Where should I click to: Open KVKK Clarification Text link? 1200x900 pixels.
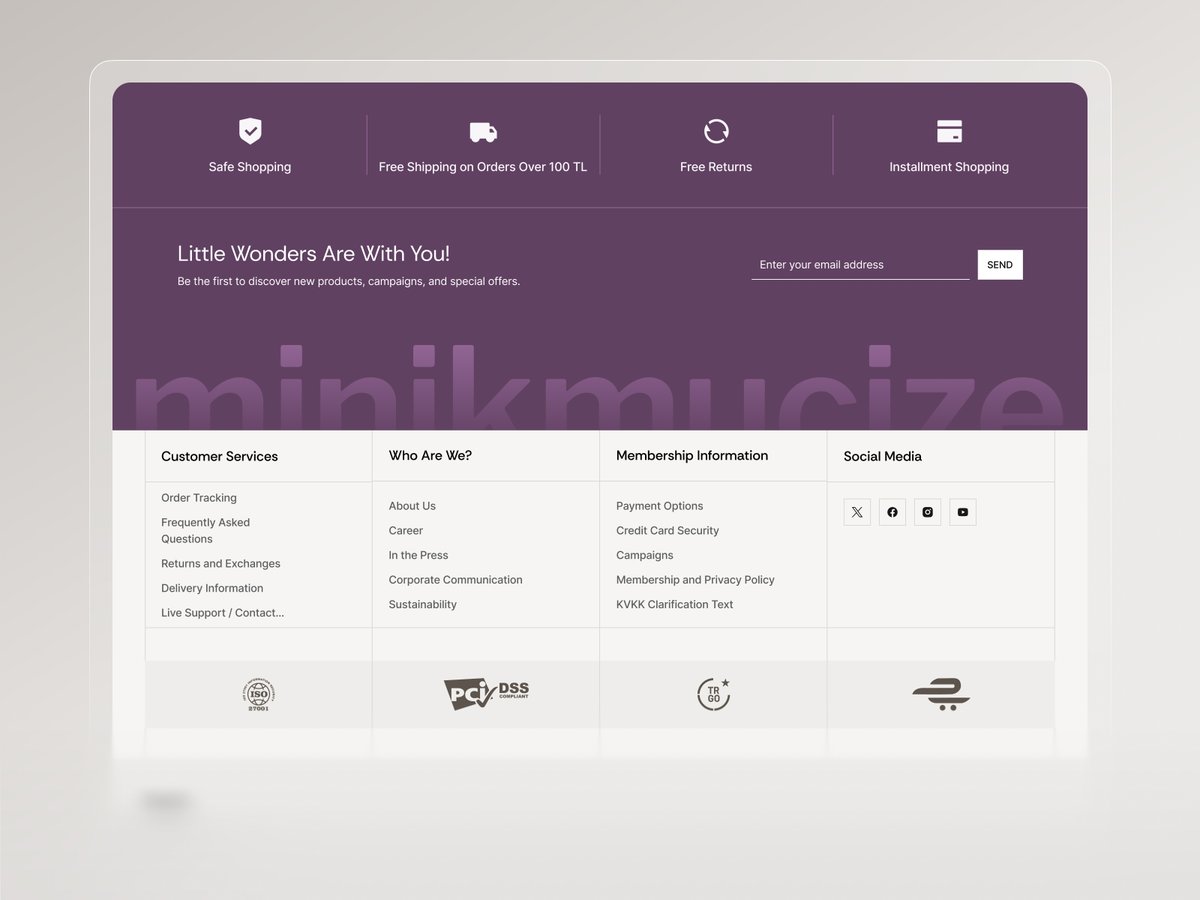tap(674, 605)
